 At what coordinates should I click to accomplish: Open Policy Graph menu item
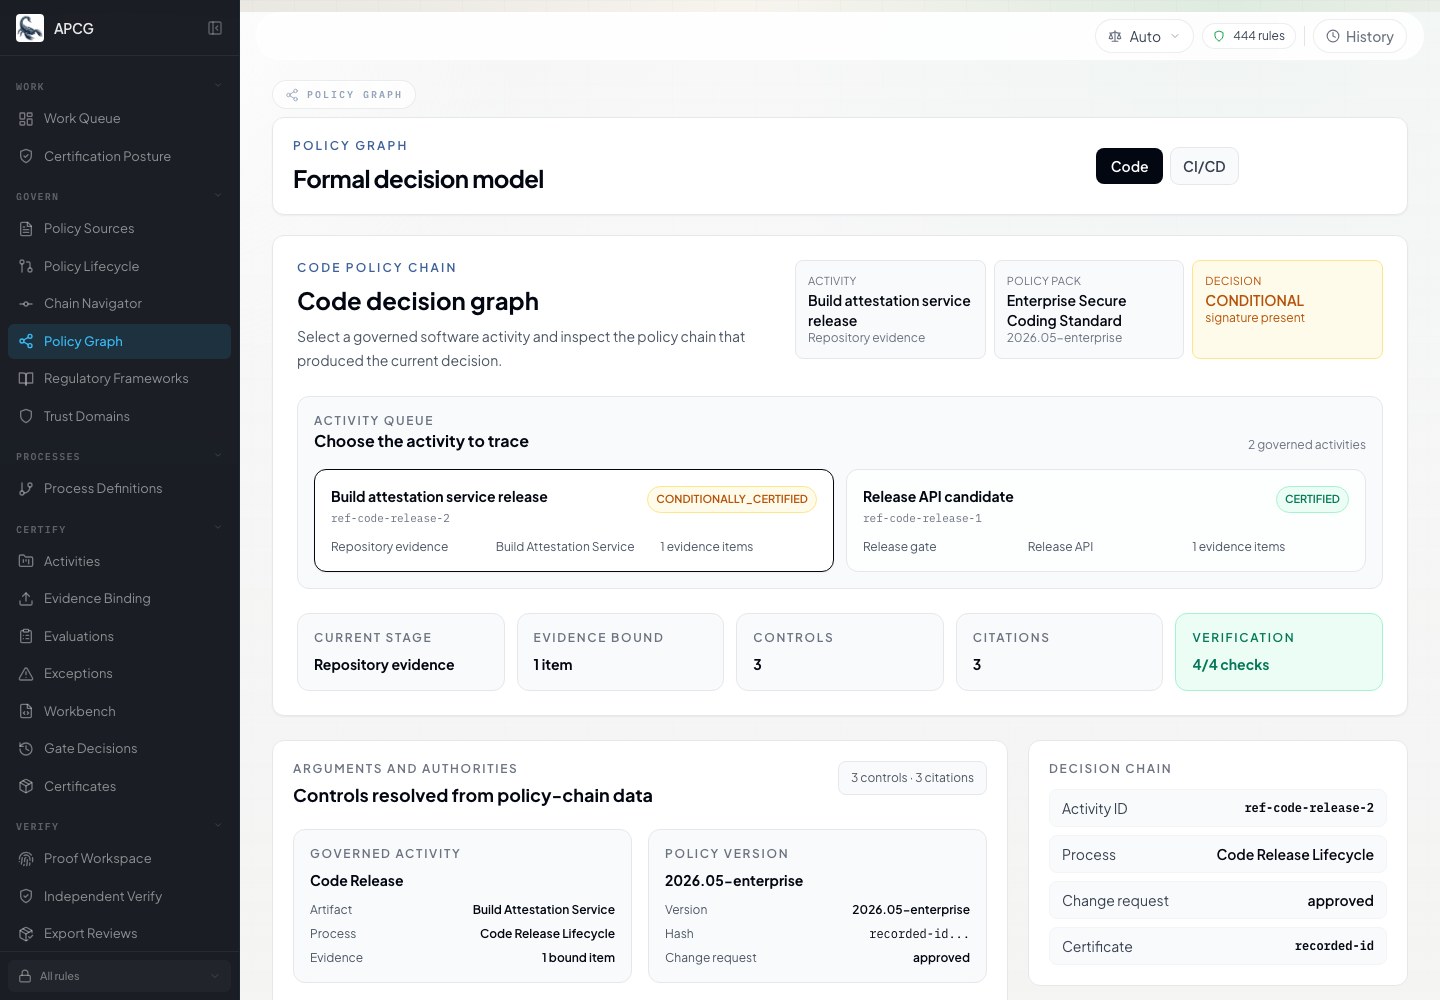tap(119, 341)
